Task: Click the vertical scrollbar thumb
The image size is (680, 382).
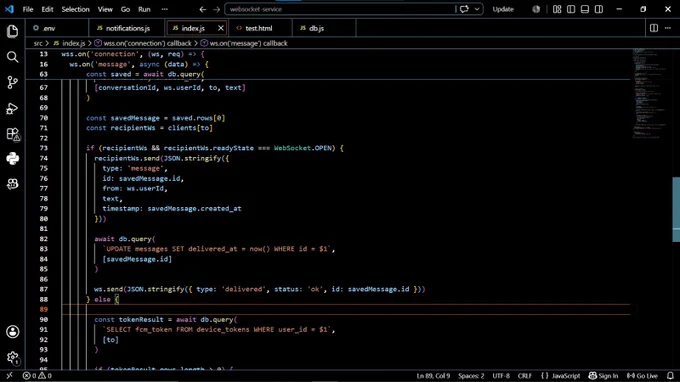Action: pos(676,209)
